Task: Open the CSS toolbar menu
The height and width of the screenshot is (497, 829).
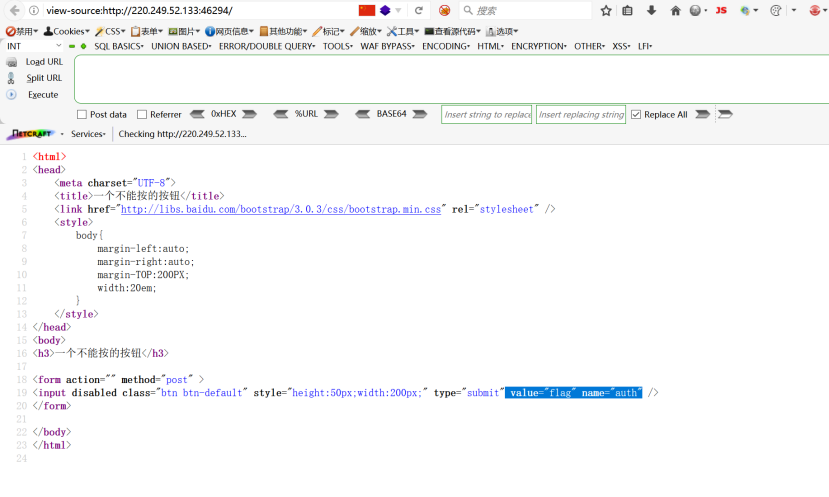Action: (x=110, y=31)
